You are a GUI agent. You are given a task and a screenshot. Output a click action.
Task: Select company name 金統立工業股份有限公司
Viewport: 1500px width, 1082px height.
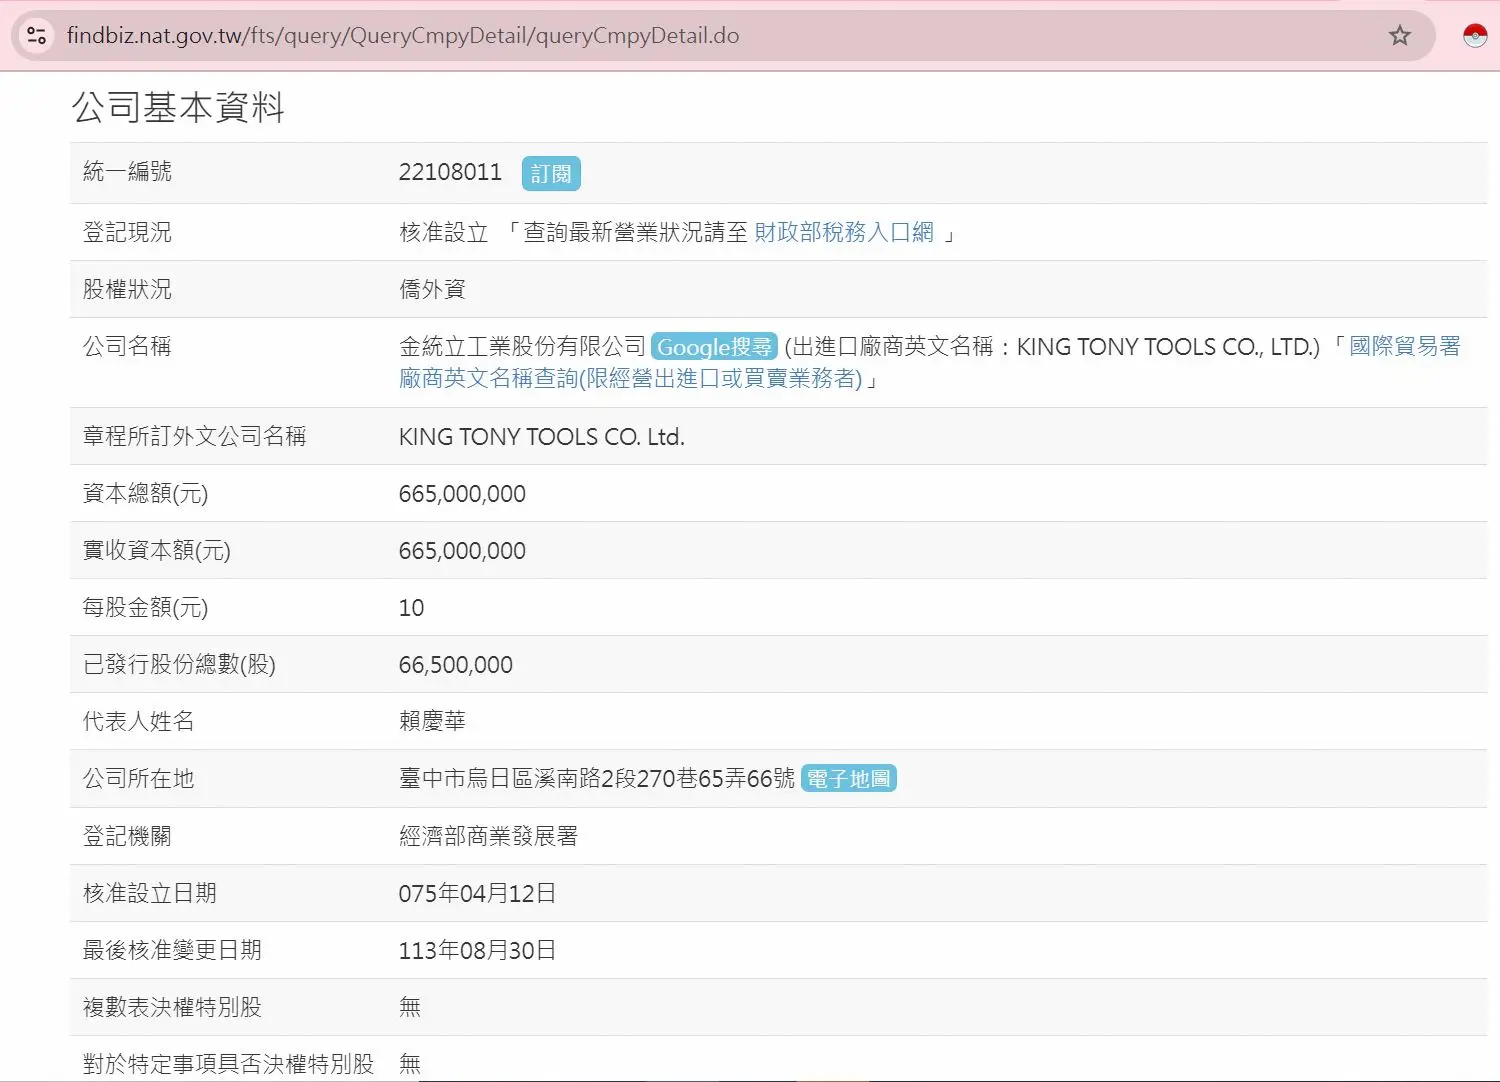(522, 347)
